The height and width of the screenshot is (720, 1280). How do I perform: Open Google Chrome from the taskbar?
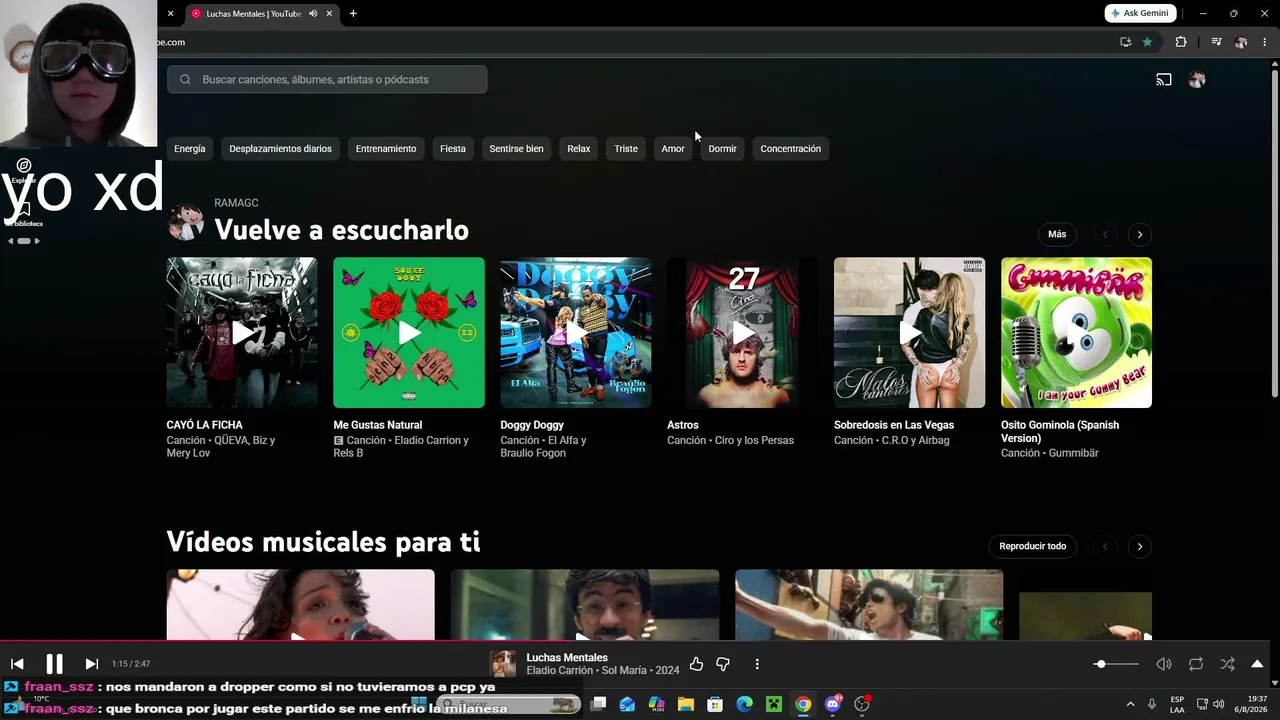coord(803,704)
